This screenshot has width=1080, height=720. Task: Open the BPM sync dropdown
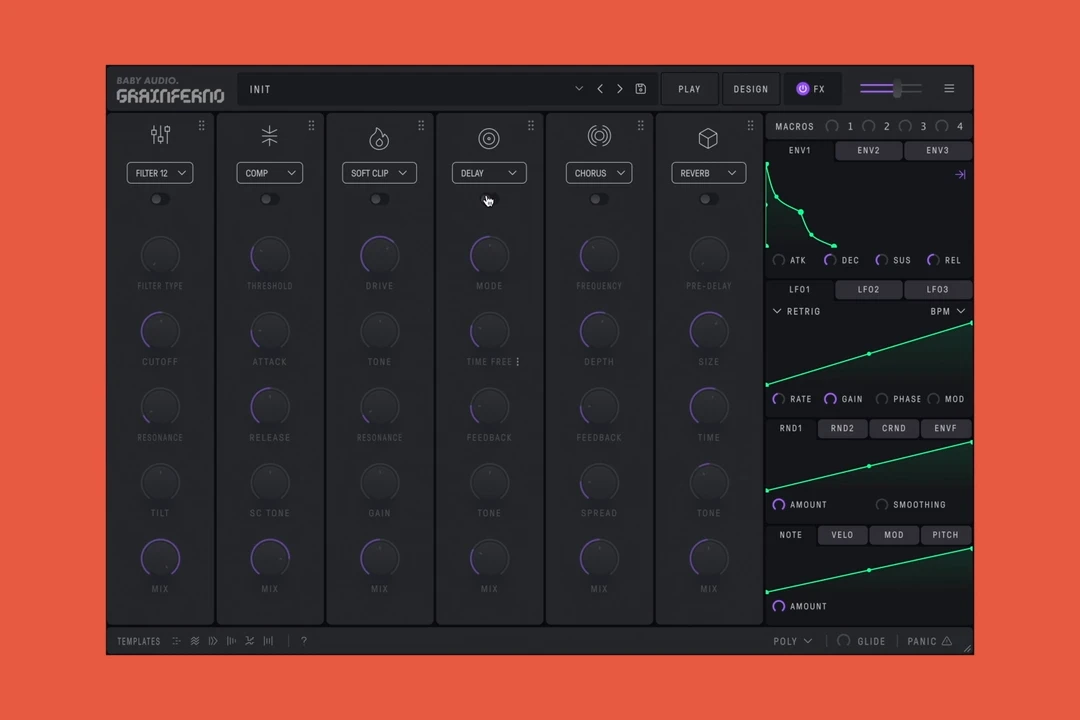point(948,311)
